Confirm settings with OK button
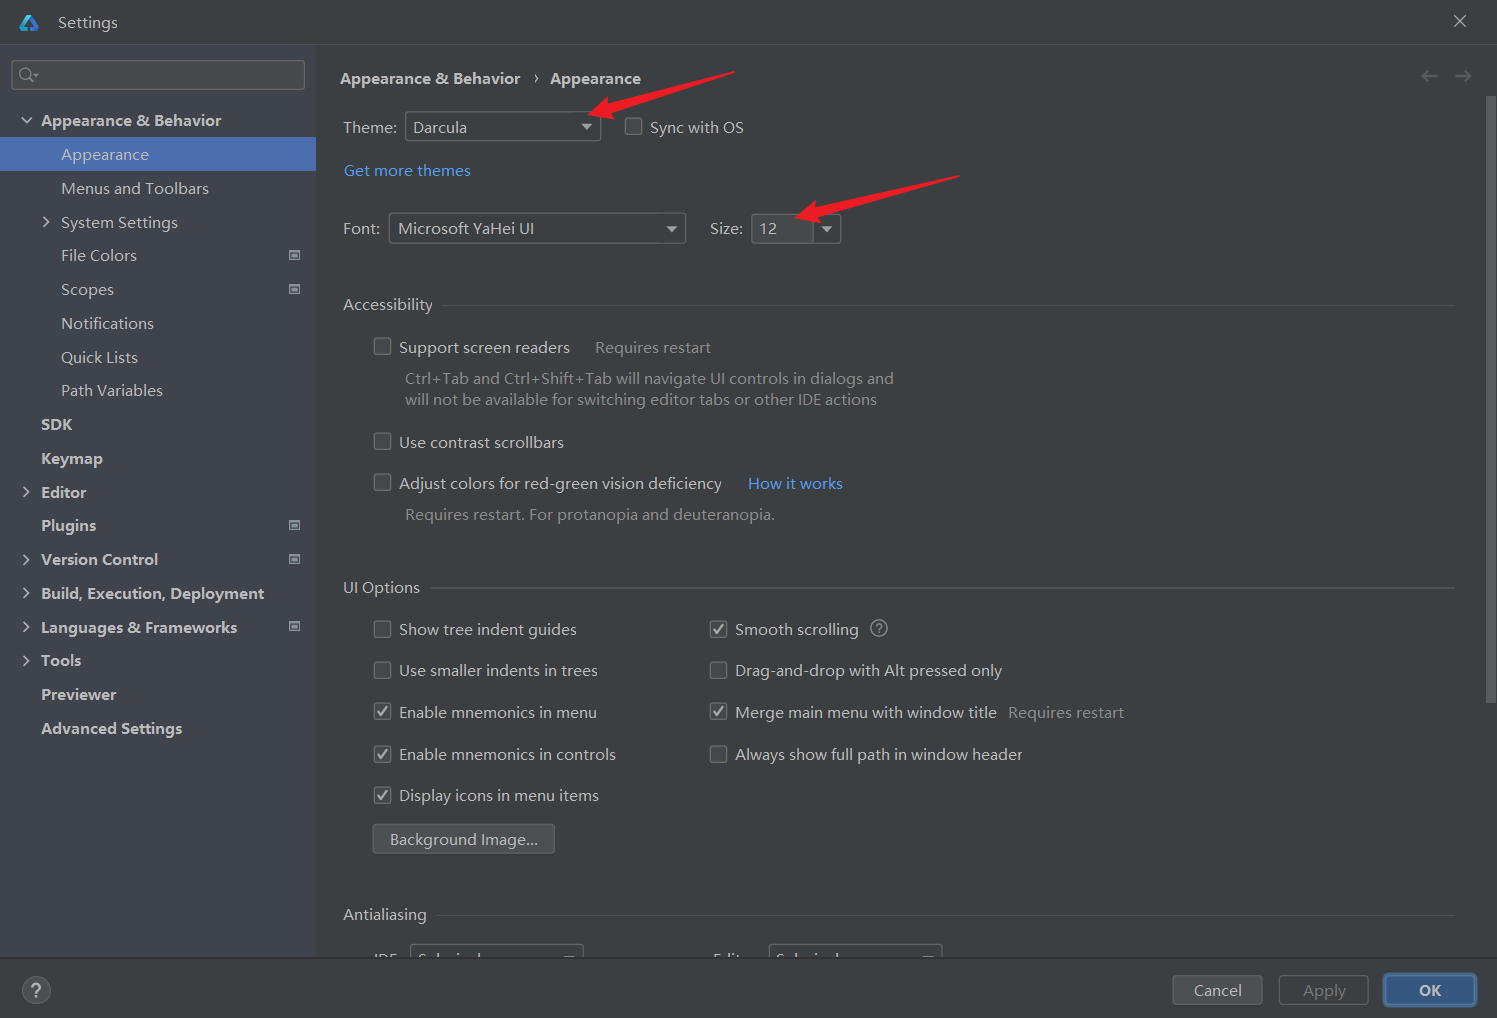The height and width of the screenshot is (1018, 1497). click(x=1430, y=990)
